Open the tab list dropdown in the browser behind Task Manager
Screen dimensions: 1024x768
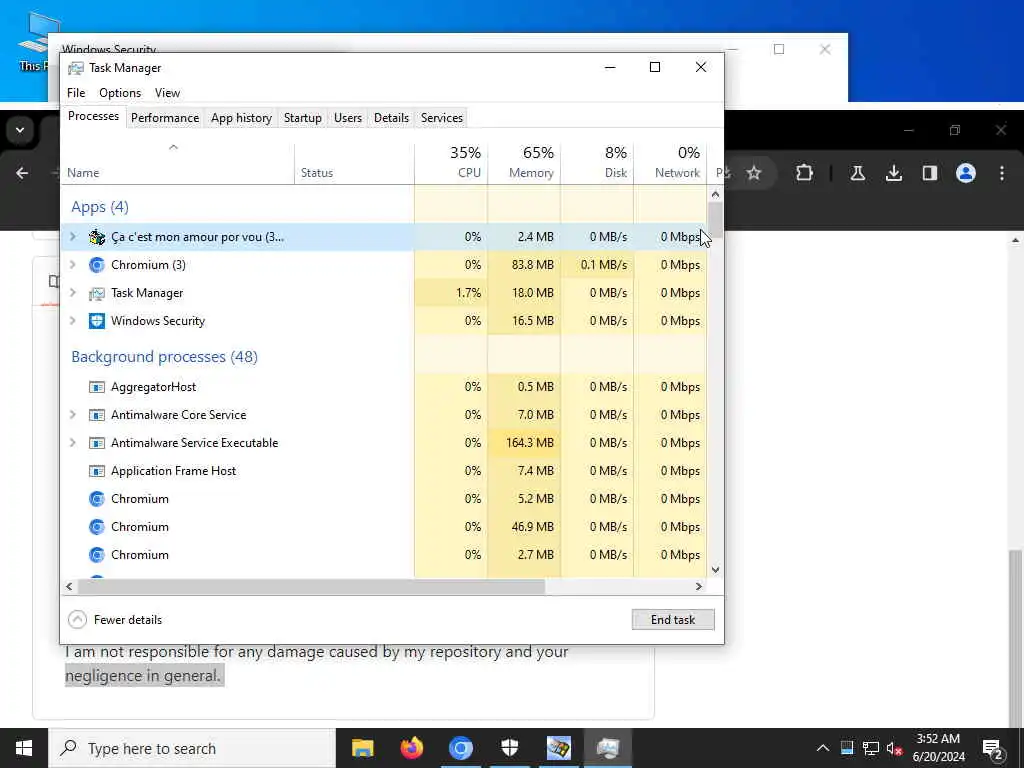(20, 130)
